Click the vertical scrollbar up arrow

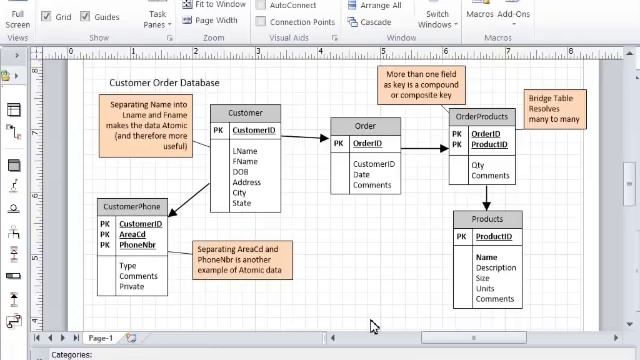pyautogui.click(x=630, y=53)
